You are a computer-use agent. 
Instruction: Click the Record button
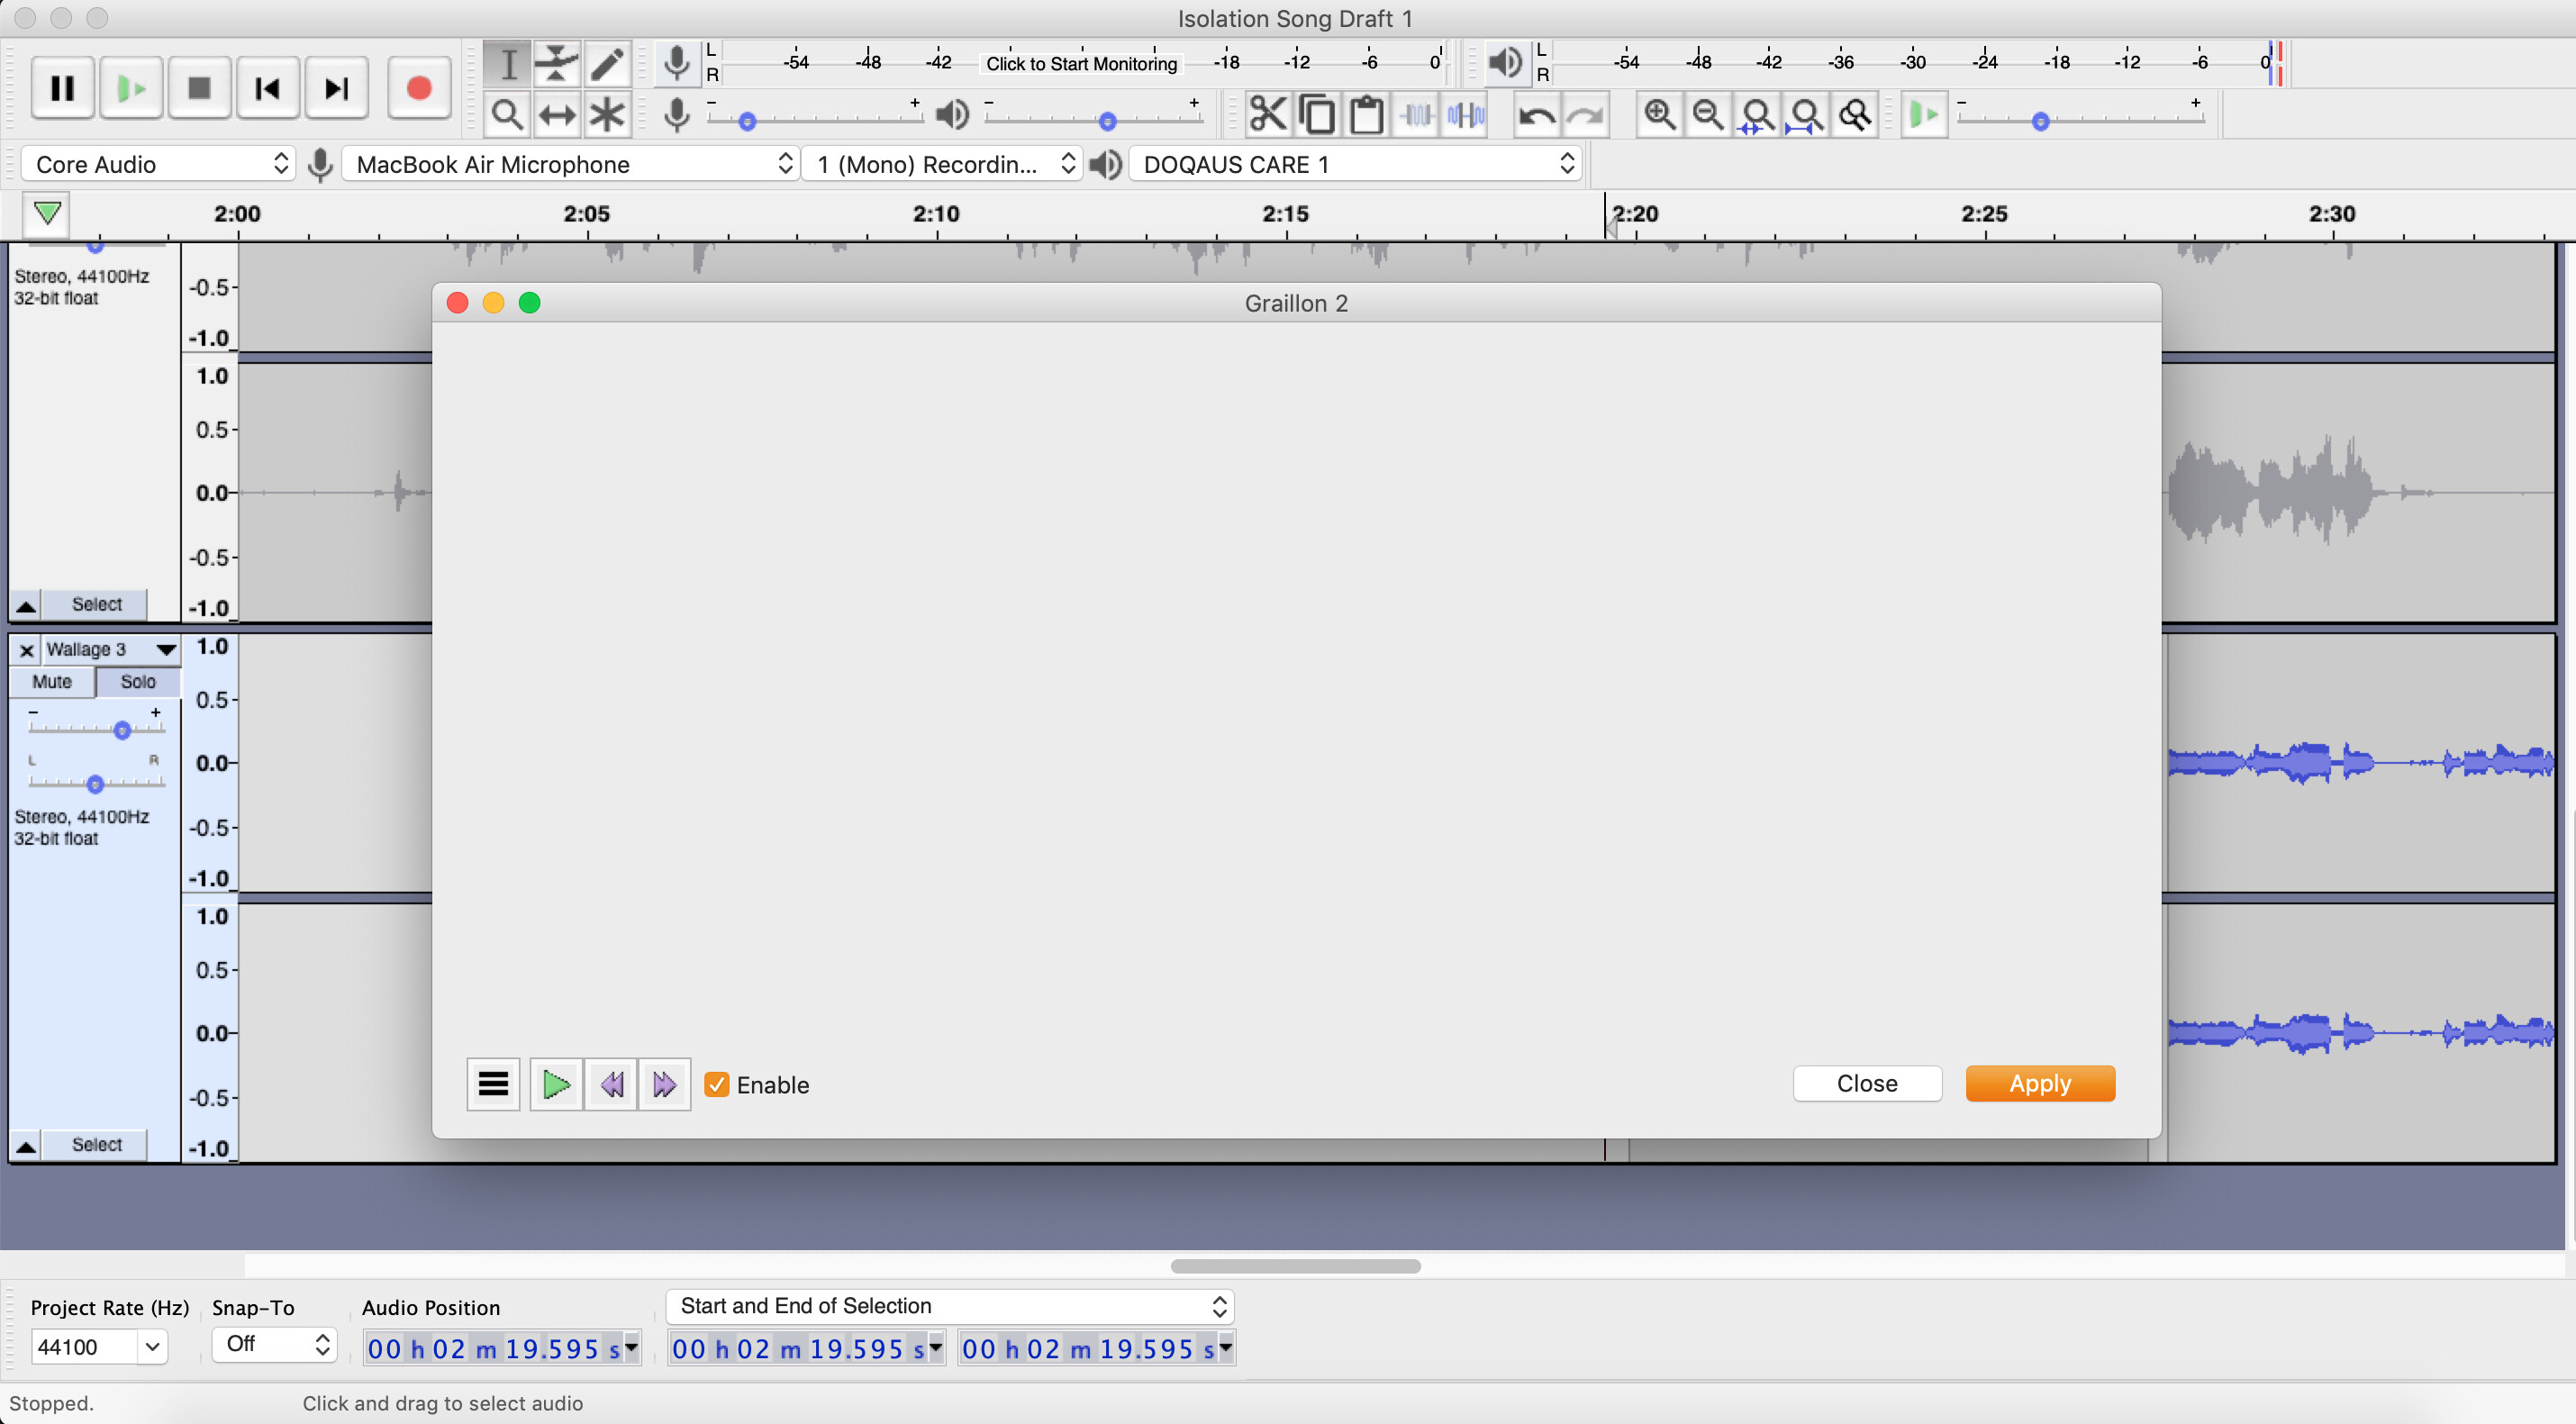[418, 87]
